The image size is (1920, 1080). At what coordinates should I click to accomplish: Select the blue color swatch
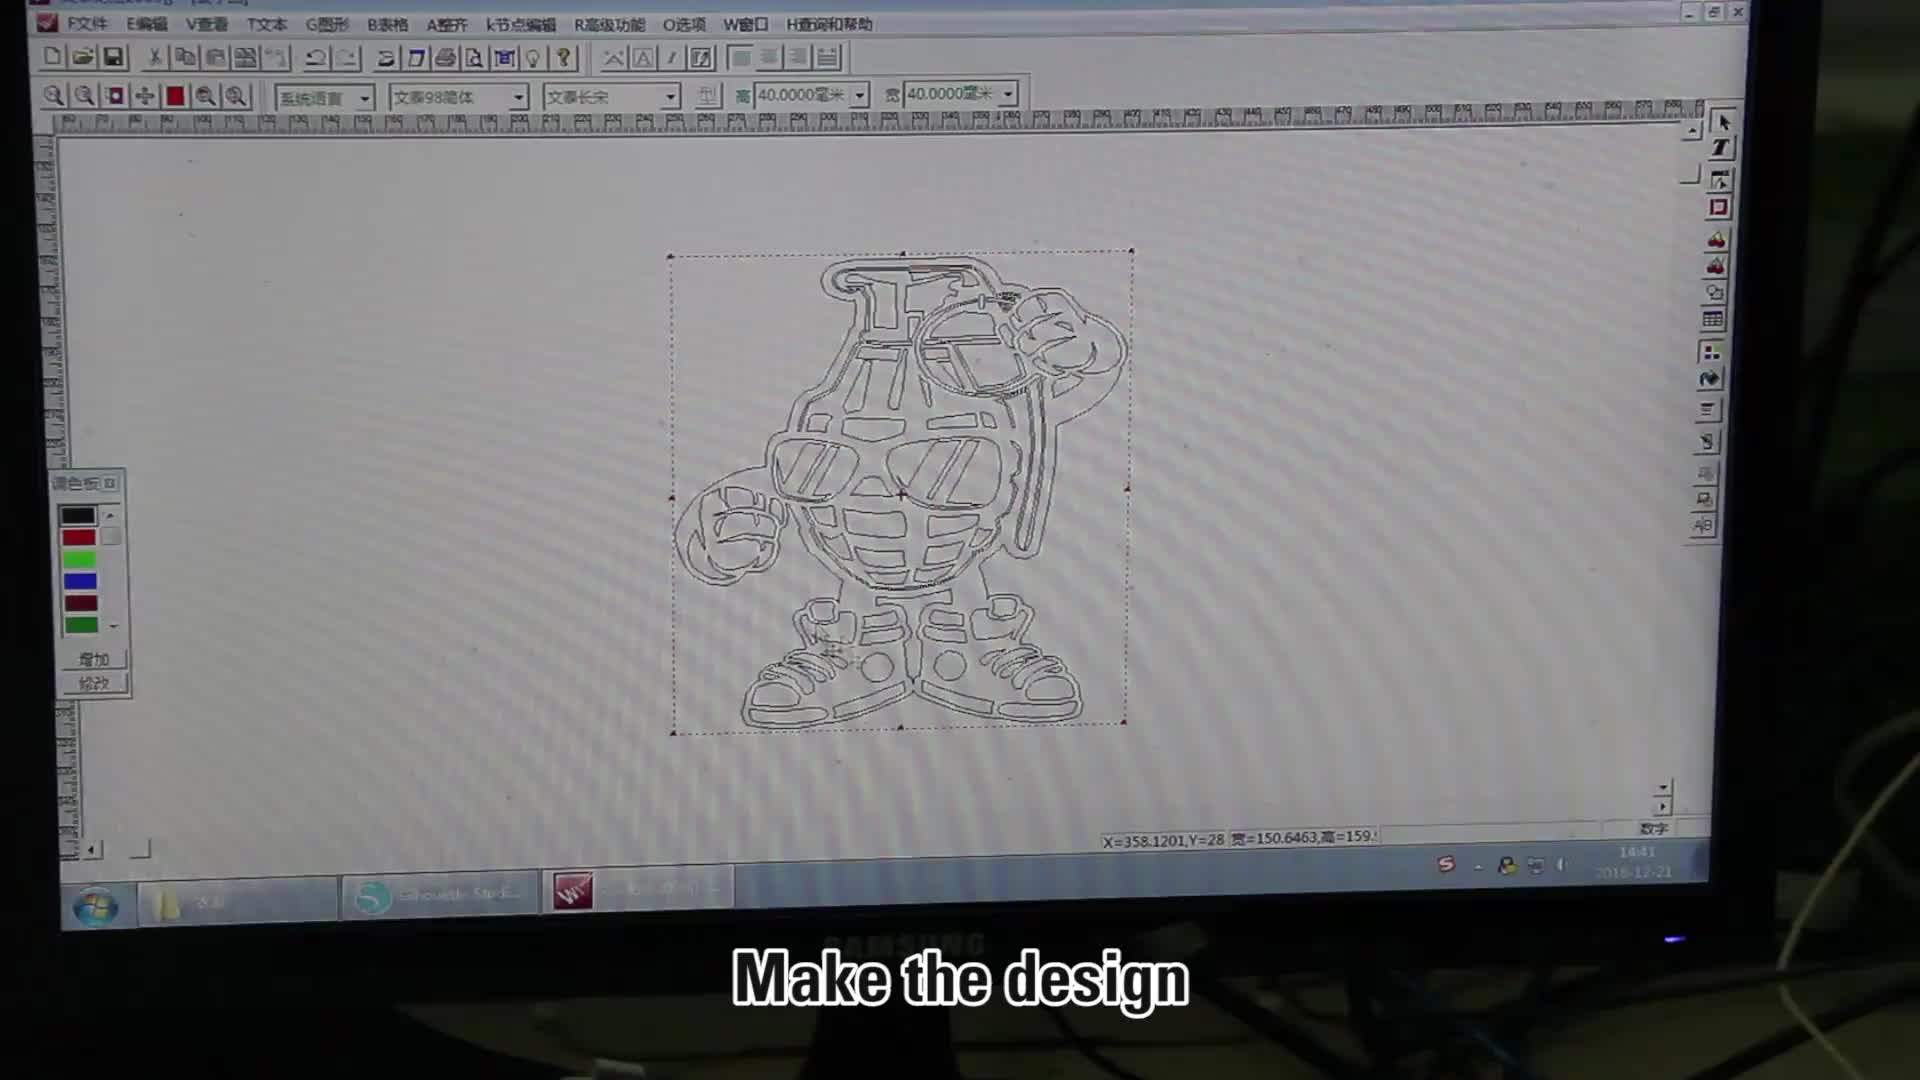point(80,581)
